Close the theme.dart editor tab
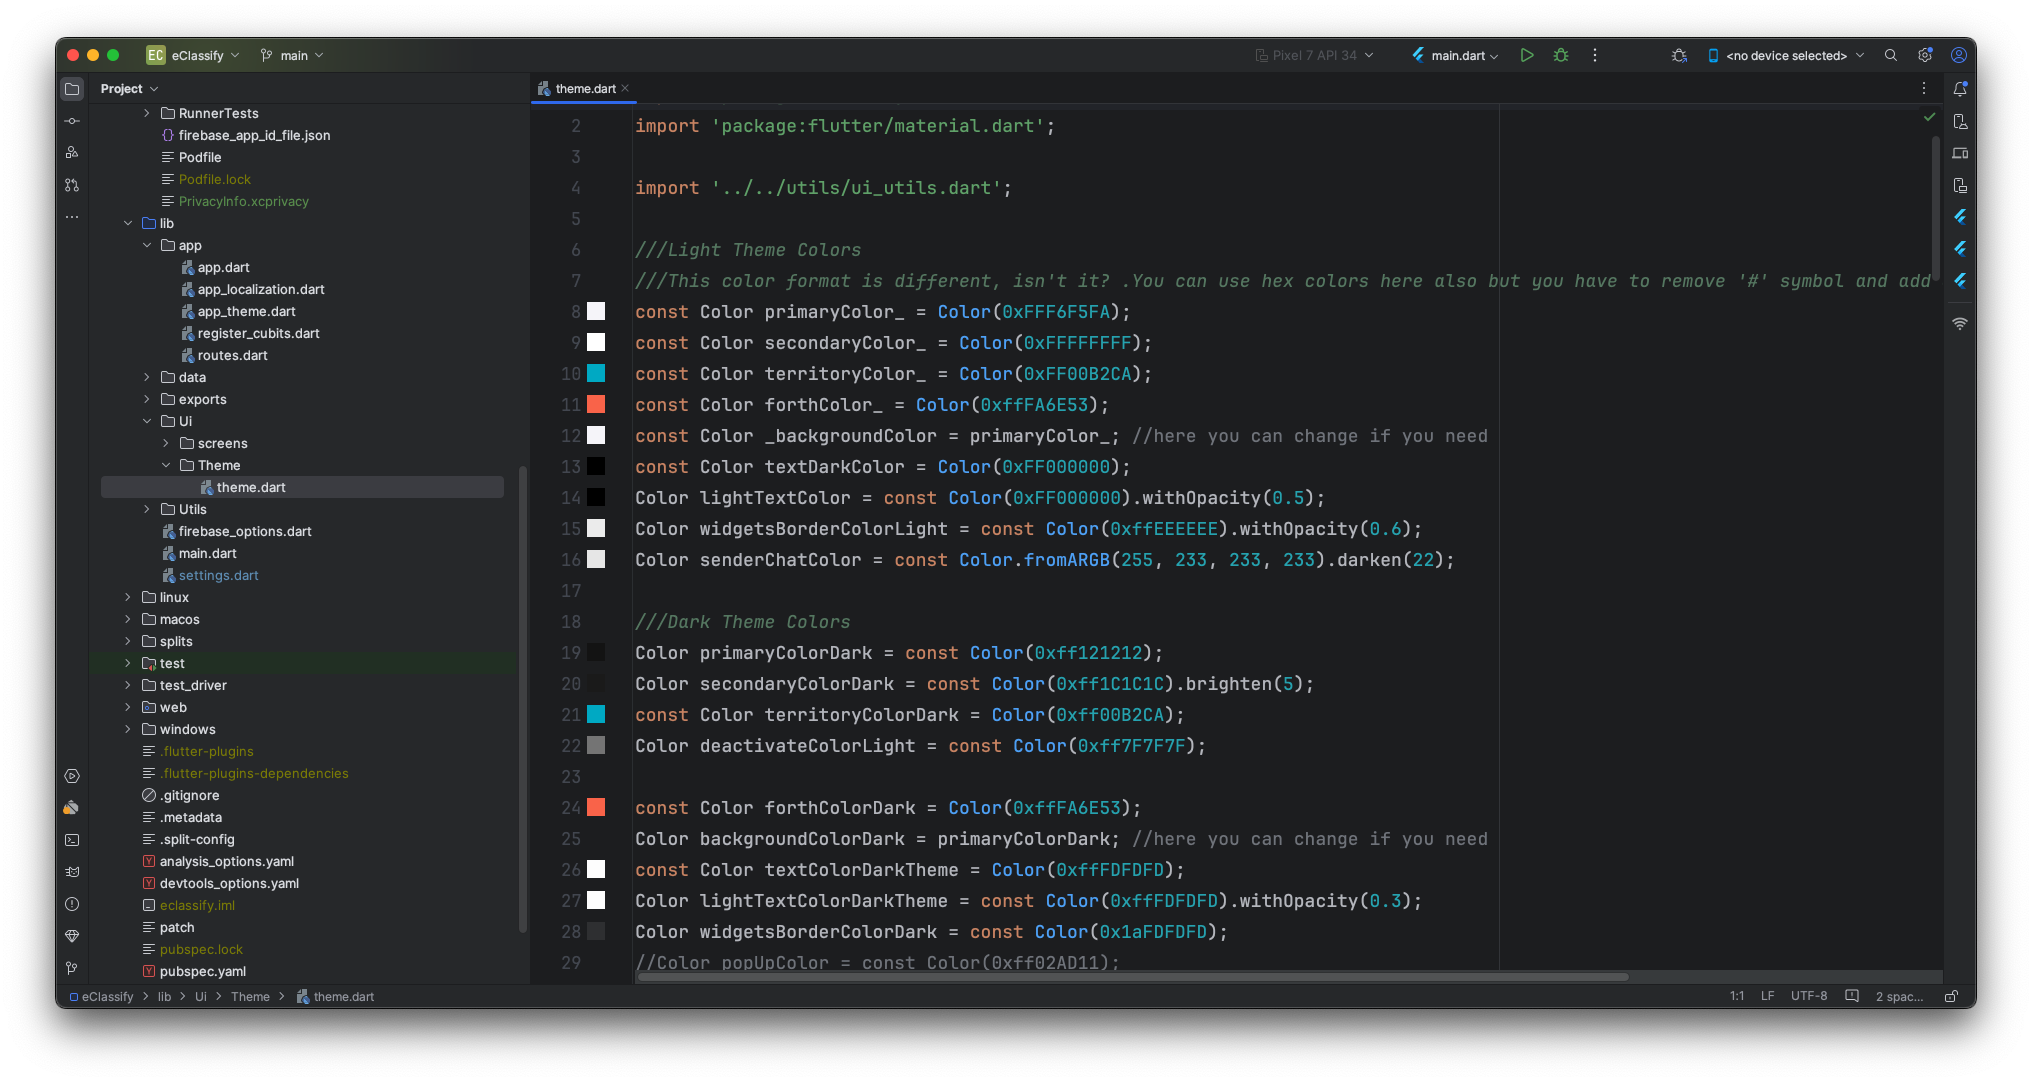The height and width of the screenshot is (1082, 2032). (x=625, y=88)
